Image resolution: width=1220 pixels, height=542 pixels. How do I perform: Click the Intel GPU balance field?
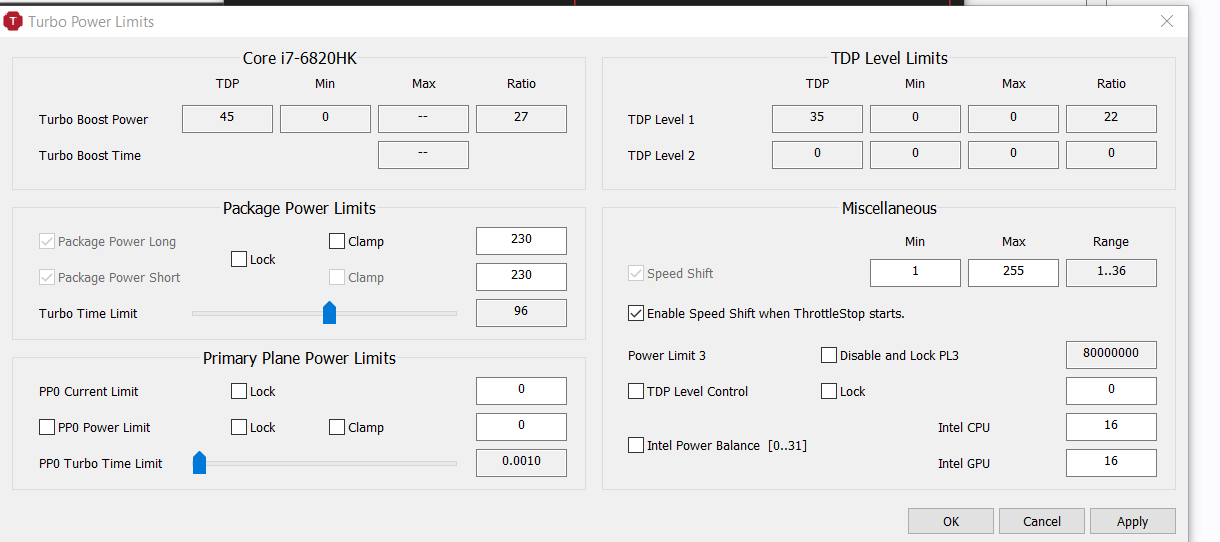tap(1111, 462)
